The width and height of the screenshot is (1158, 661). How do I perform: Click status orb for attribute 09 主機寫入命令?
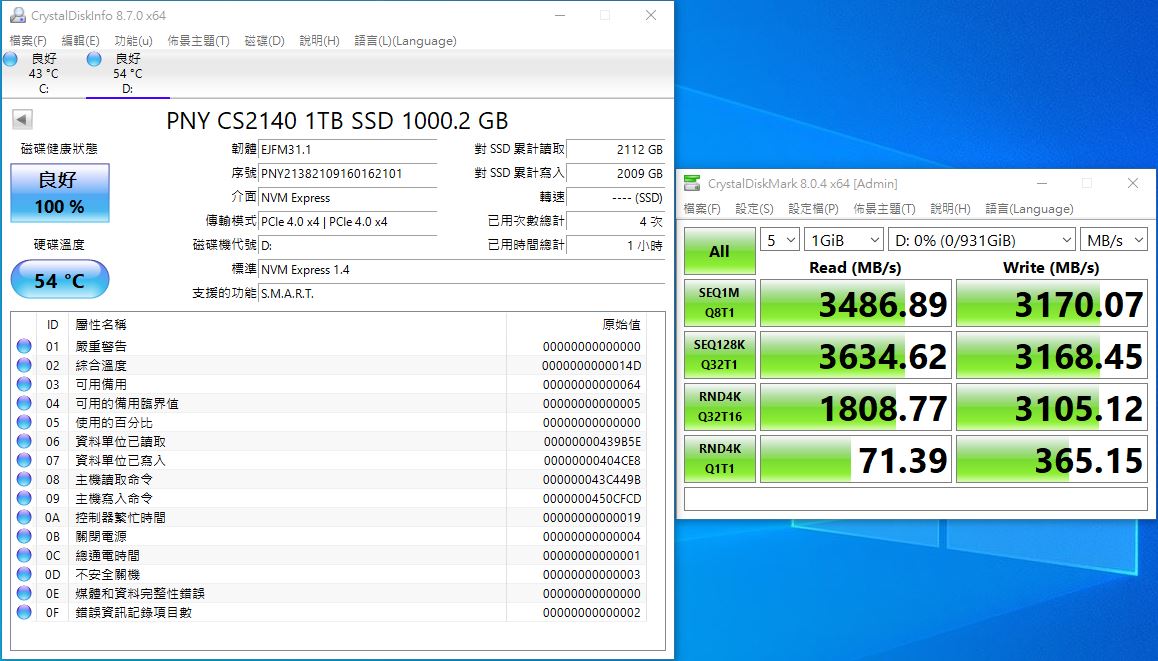pyautogui.click(x=24, y=498)
